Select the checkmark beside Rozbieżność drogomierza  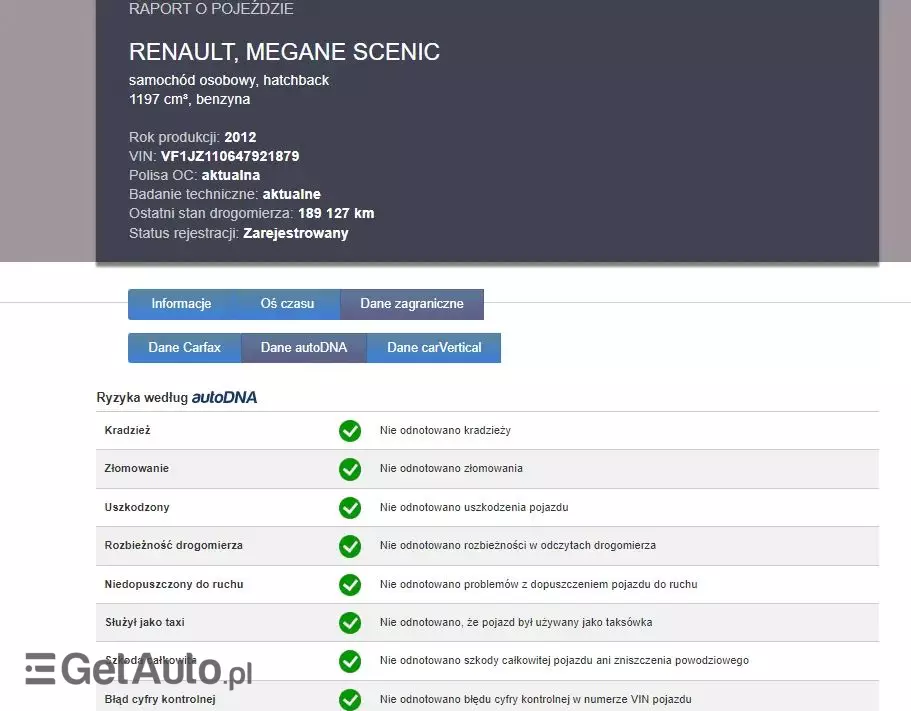pos(350,546)
